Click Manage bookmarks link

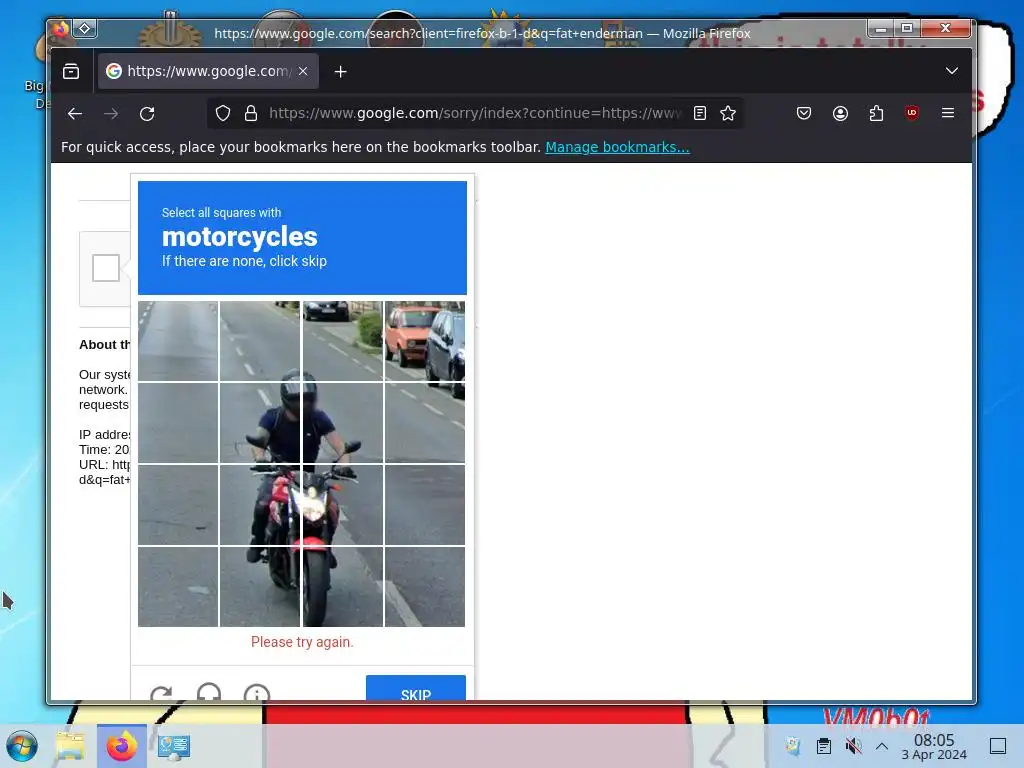(x=617, y=147)
